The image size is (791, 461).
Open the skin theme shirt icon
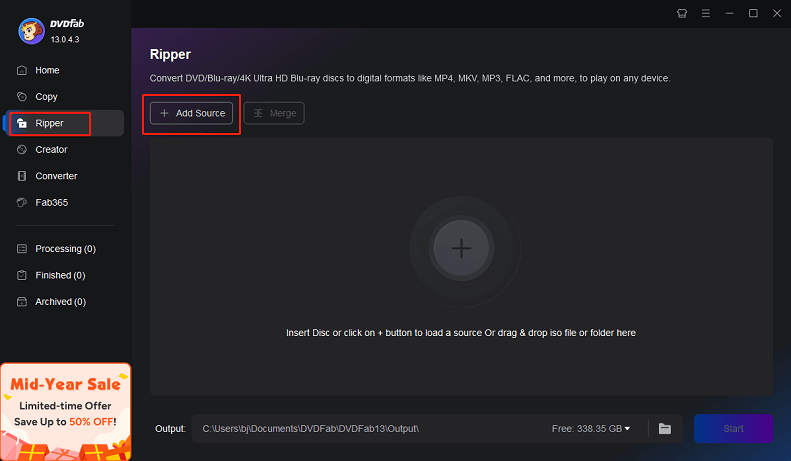coord(682,14)
